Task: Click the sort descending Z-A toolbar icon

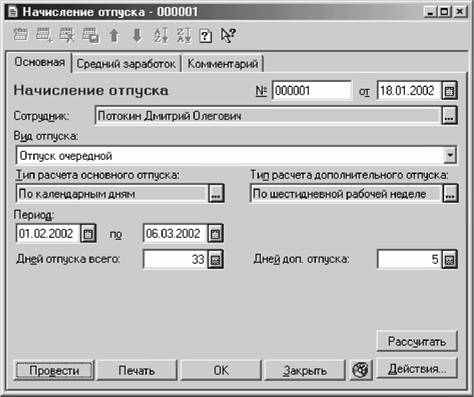Action: click(x=184, y=35)
